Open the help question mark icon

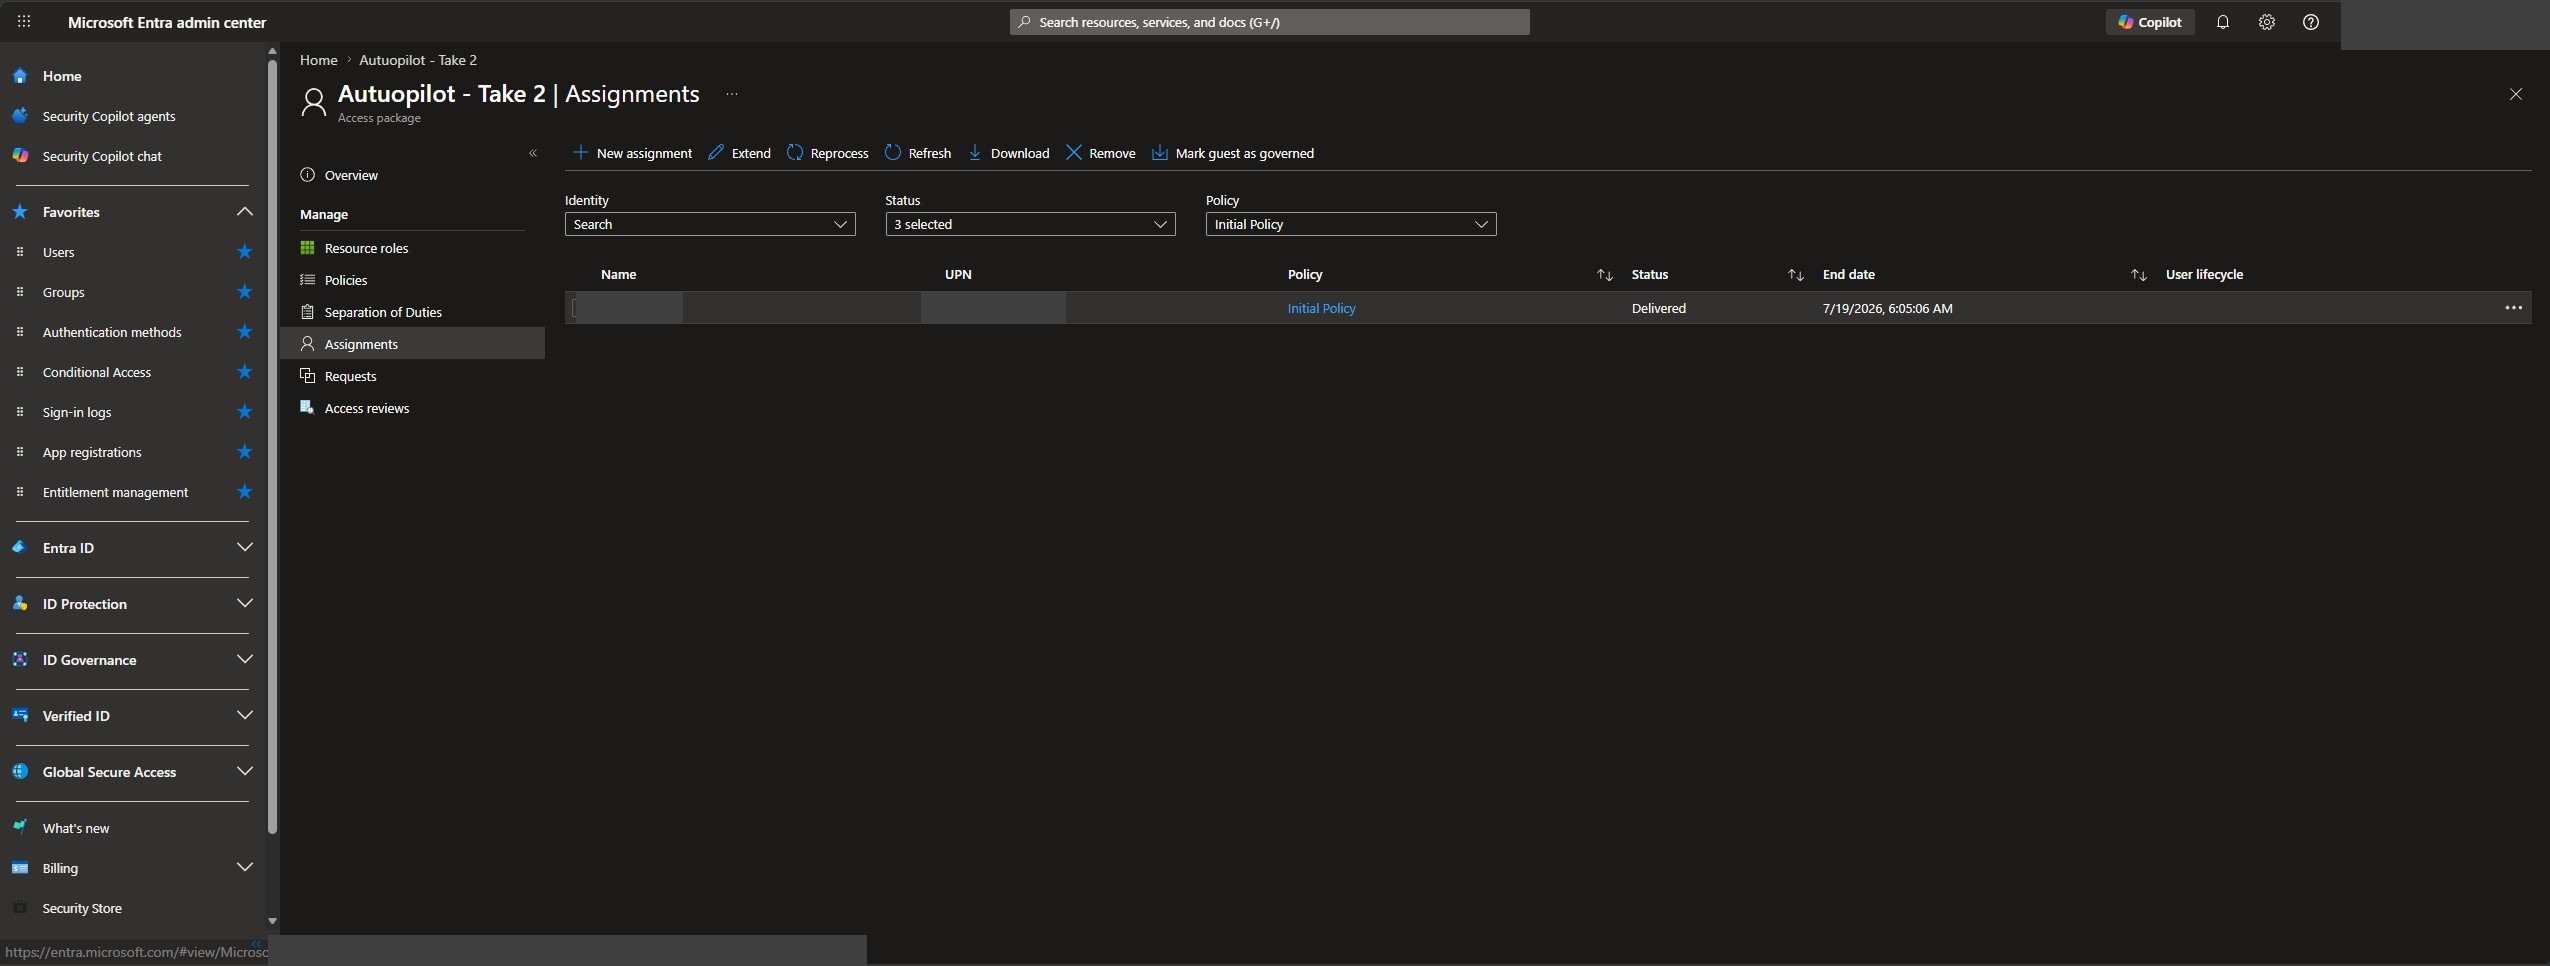pos(2310,22)
